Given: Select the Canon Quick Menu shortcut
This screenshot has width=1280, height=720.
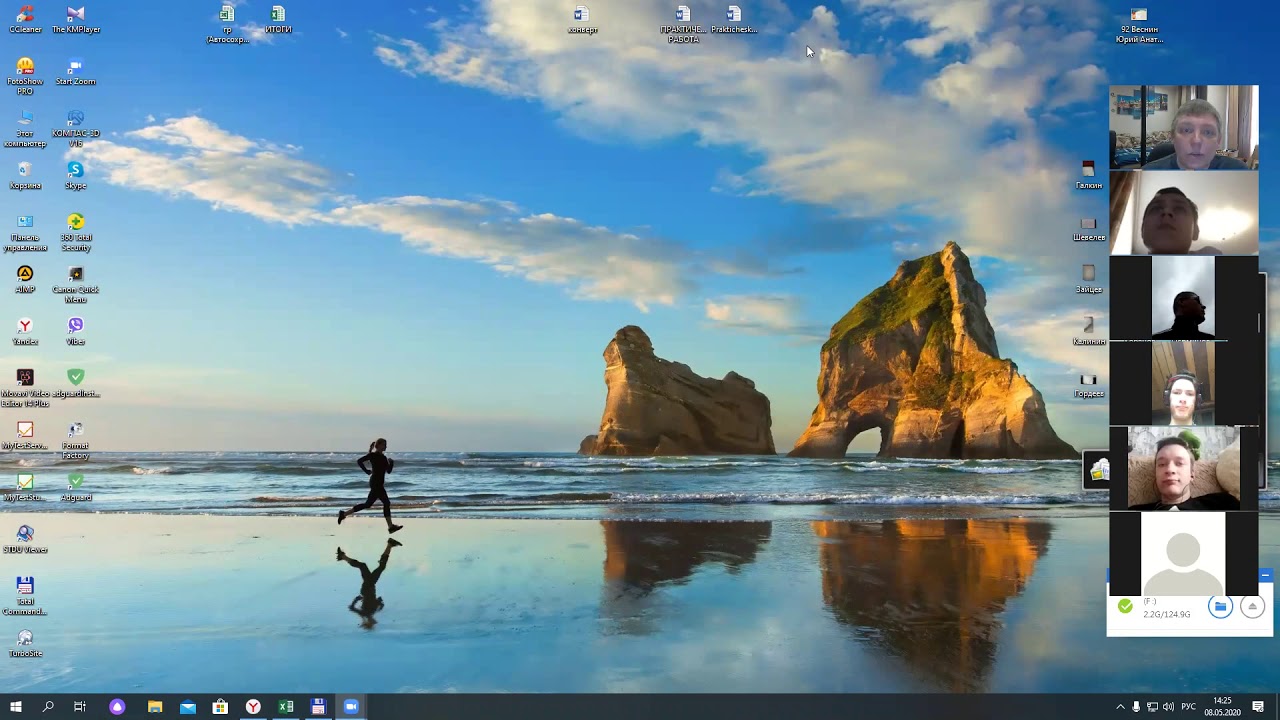Looking at the screenshot, I should [76, 284].
